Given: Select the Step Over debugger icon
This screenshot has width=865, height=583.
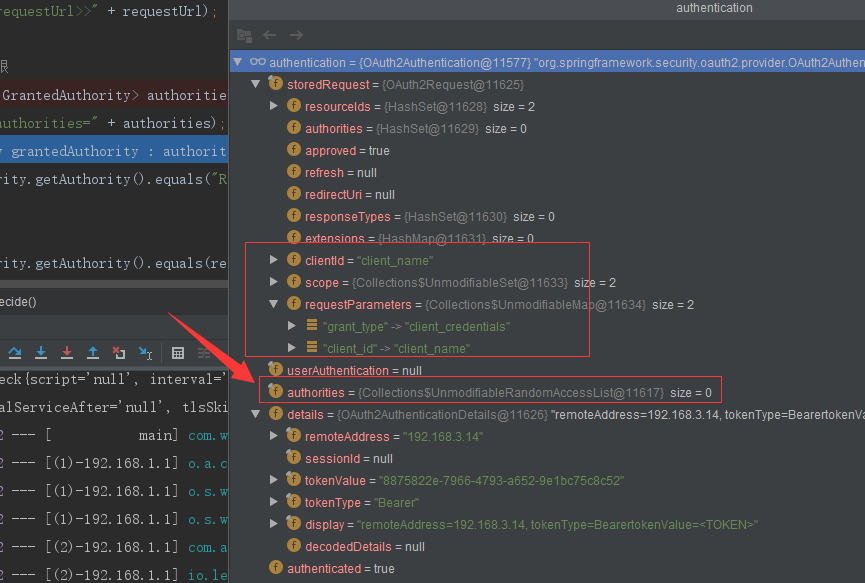Looking at the screenshot, I should pyautogui.click(x=15, y=353).
